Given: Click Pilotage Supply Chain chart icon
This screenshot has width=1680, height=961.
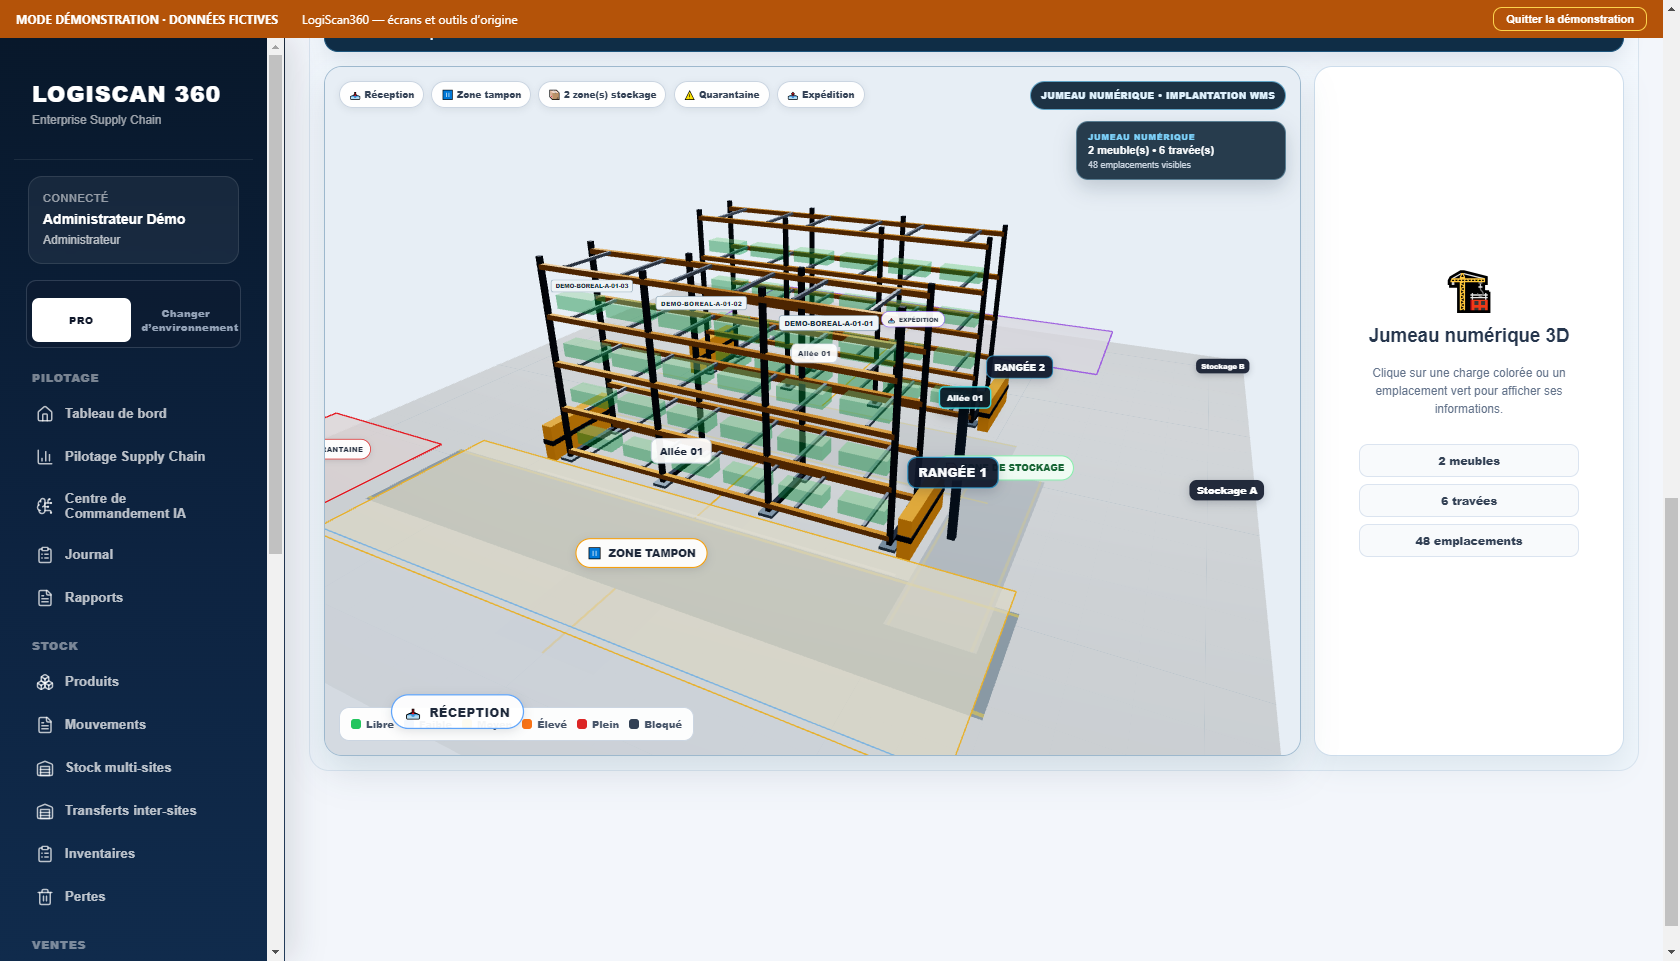Looking at the screenshot, I should [45, 457].
